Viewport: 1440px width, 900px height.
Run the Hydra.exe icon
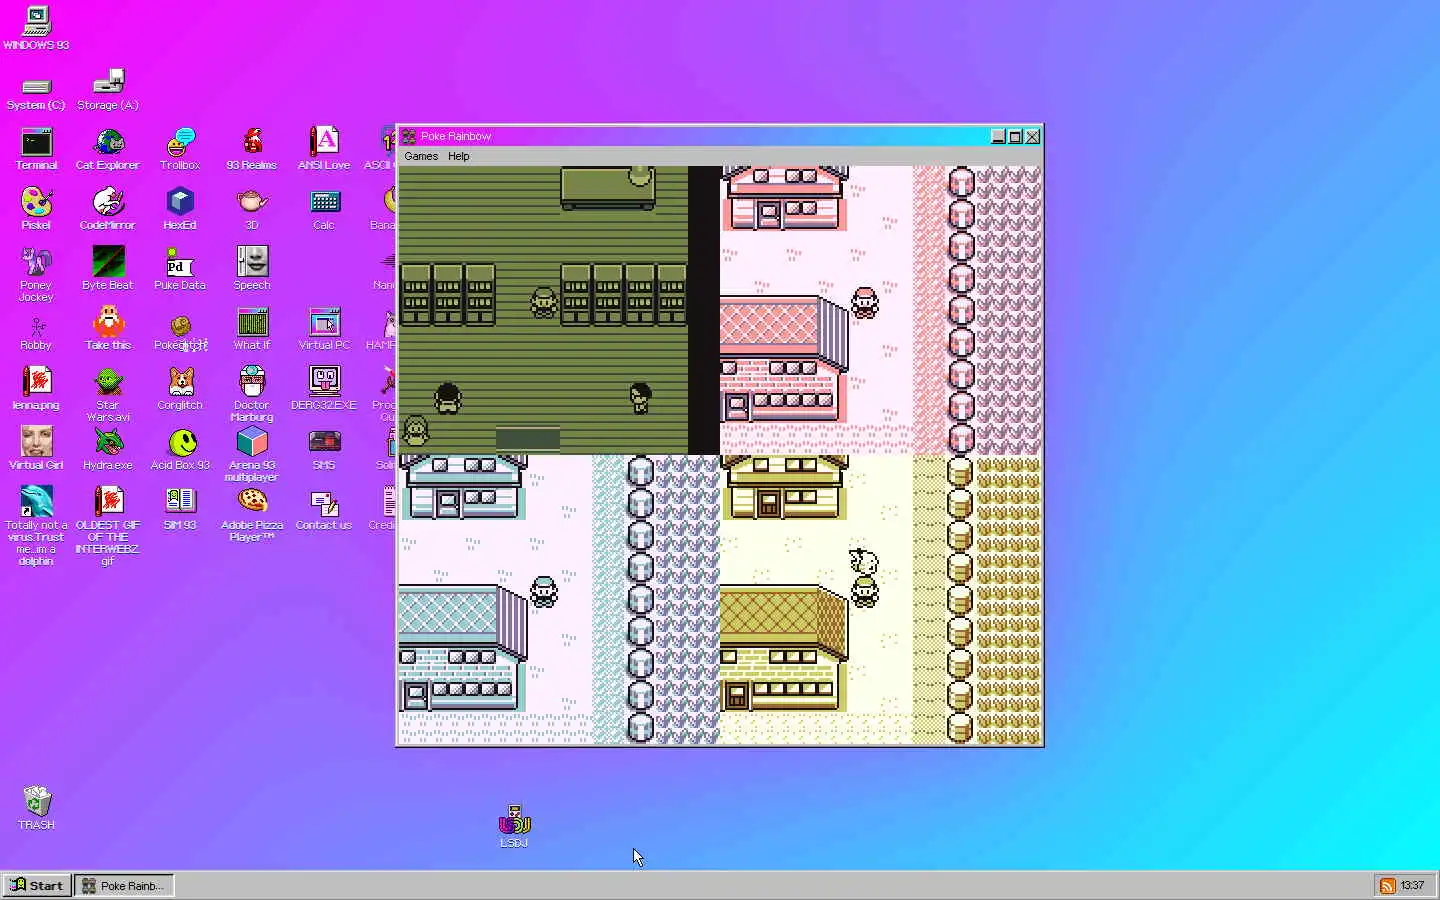tap(108, 449)
